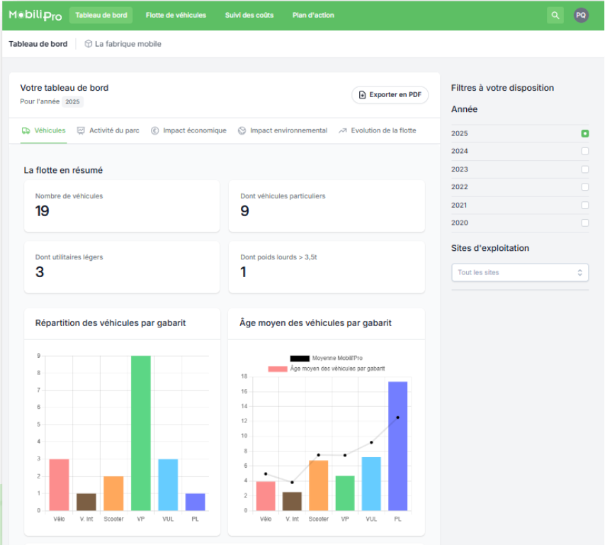Click the Sites d'exploitation heading
Viewport: 605px width, 546px height.
pos(490,248)
